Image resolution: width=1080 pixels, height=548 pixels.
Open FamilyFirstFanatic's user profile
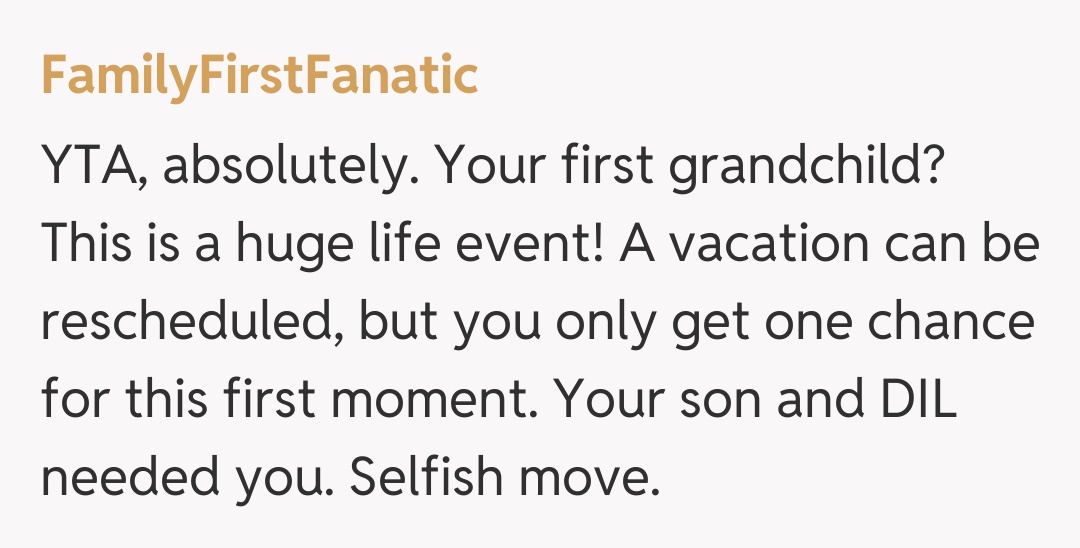point(259,76)
